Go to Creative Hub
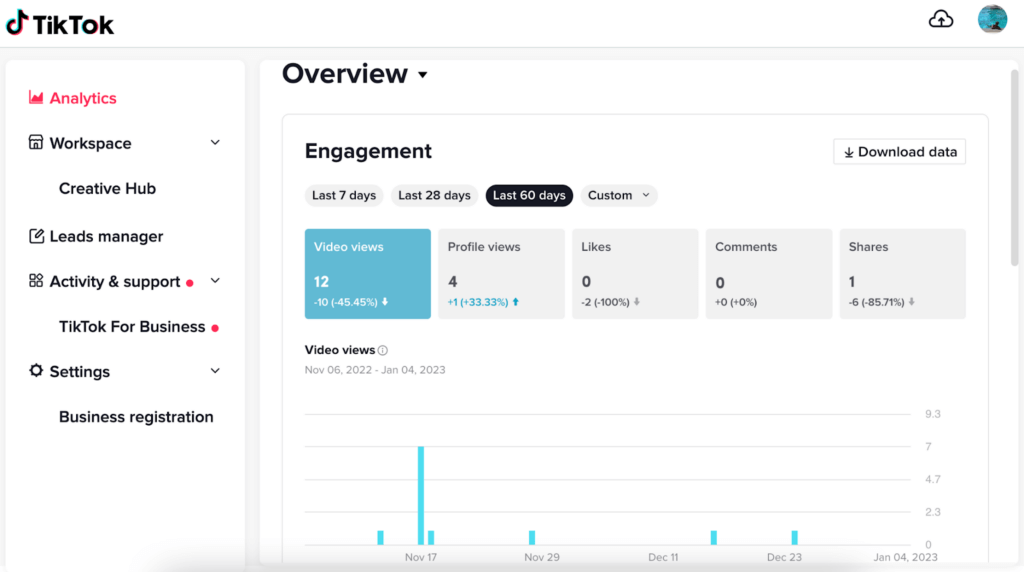This screenshot has width=1024, height=572. pyautogui.click(x=107, y=188)
